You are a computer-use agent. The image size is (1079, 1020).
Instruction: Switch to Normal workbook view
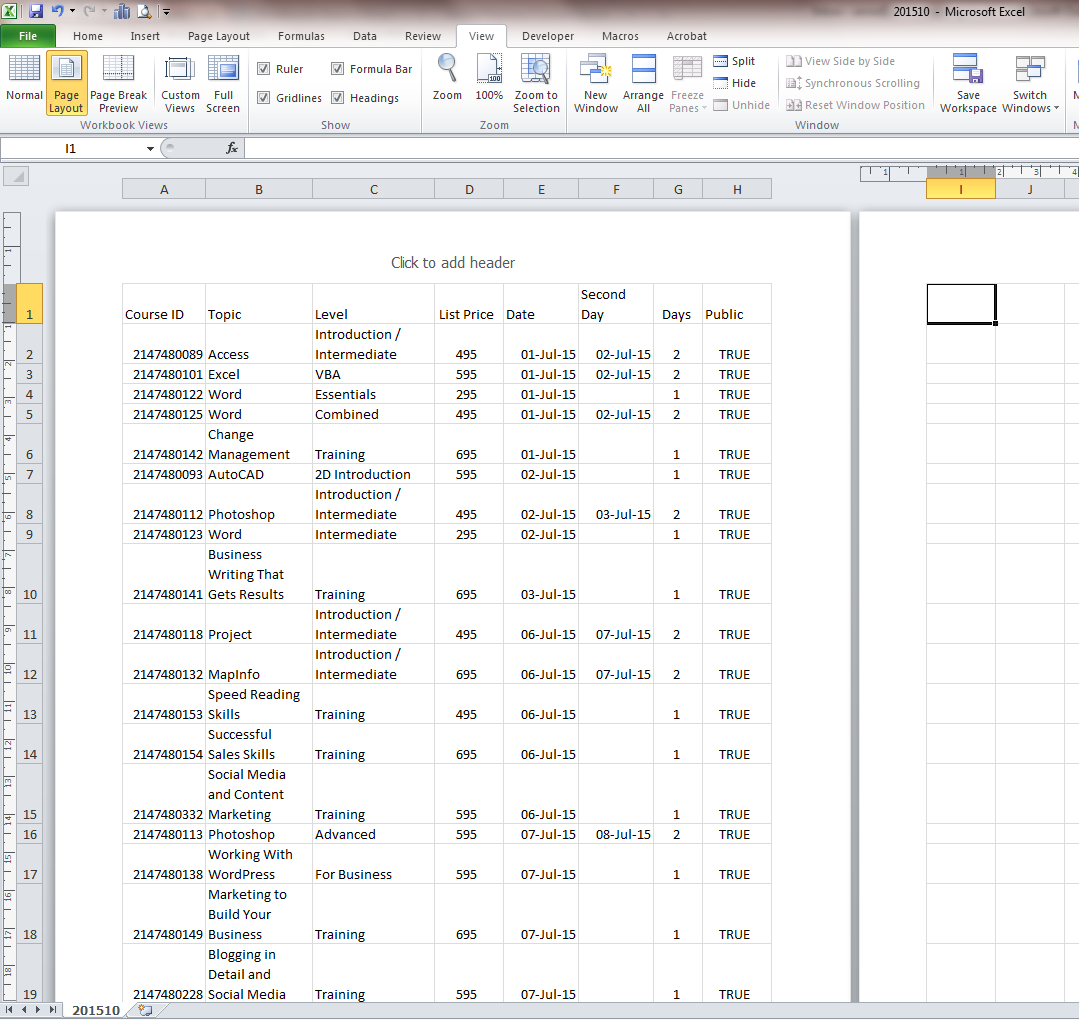24,80
